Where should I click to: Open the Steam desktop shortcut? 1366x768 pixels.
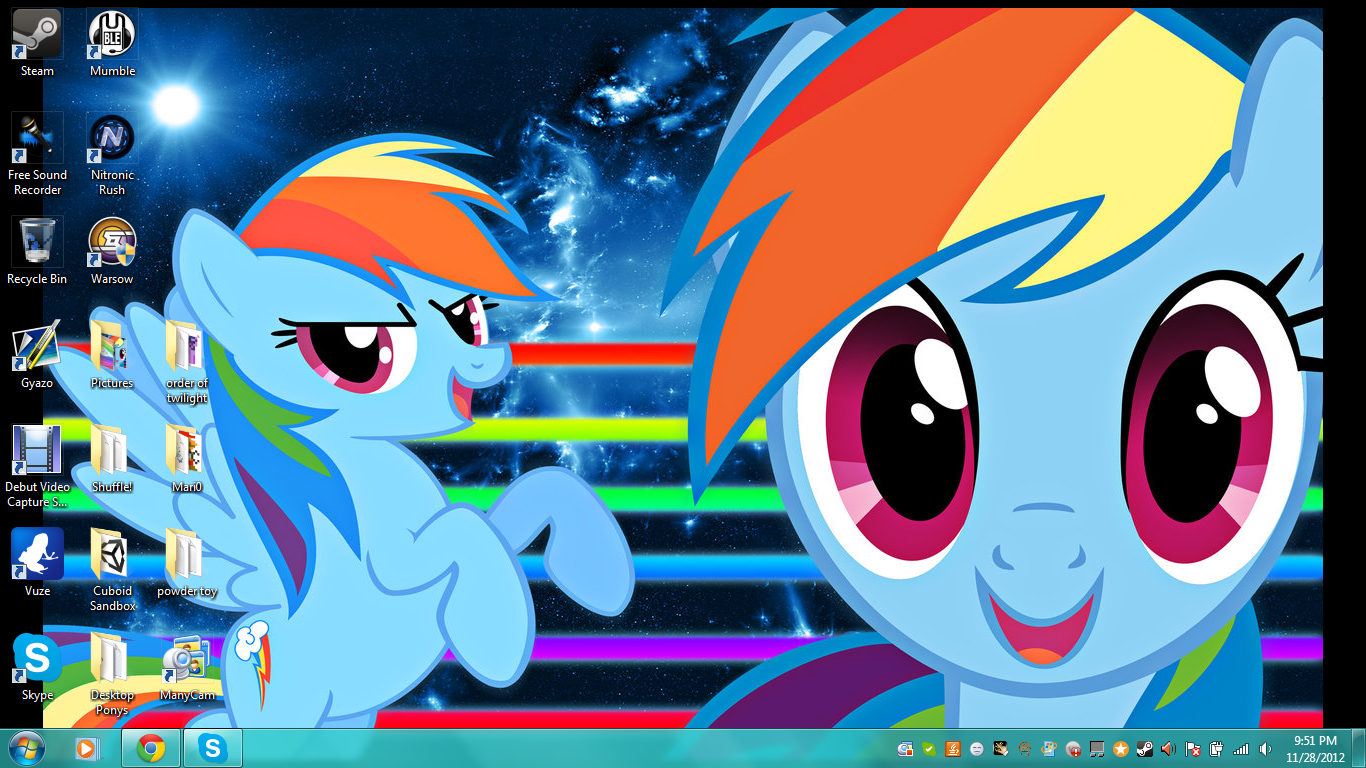(x=37, y=43)
